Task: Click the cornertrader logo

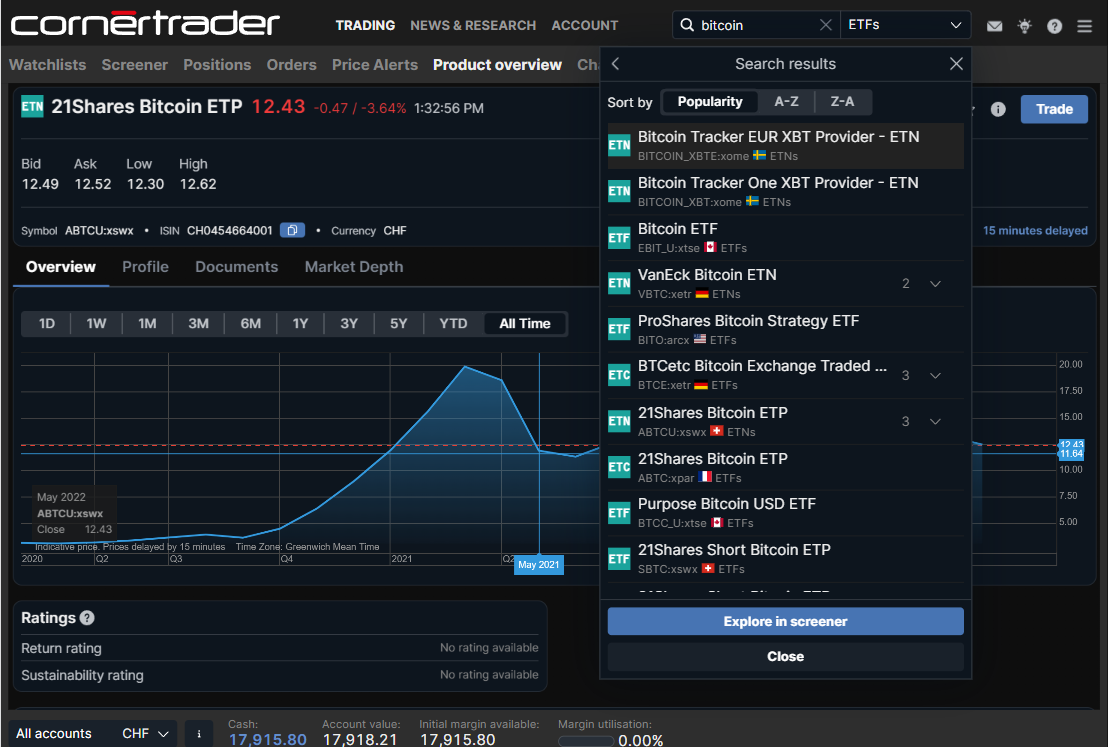Action: [x=146, y=24]
